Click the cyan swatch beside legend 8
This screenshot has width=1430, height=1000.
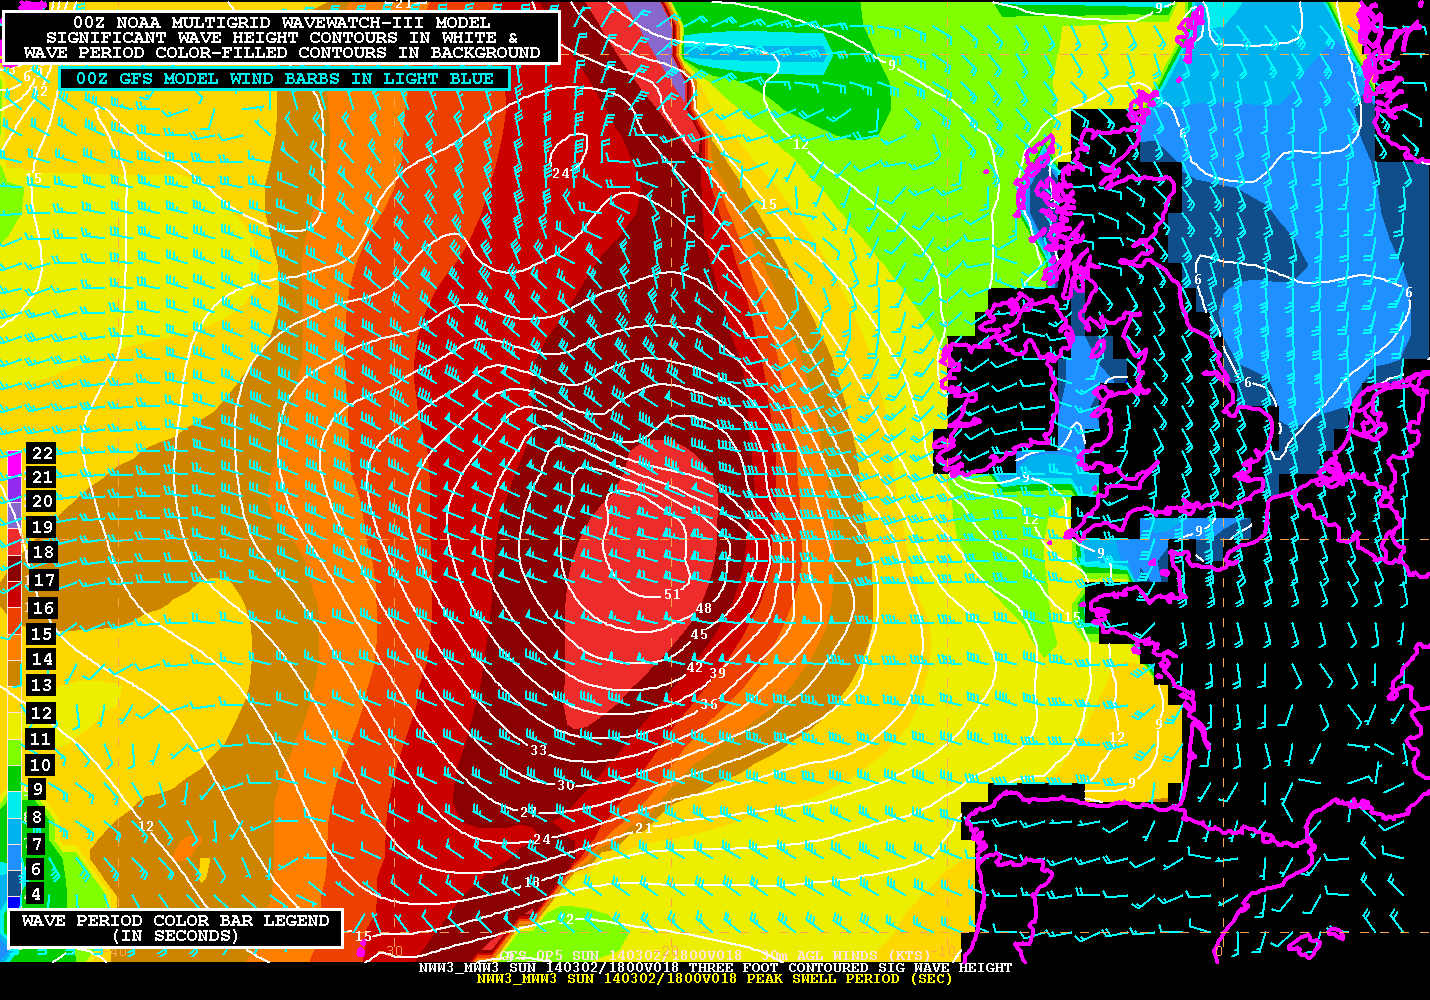(14, 804)
